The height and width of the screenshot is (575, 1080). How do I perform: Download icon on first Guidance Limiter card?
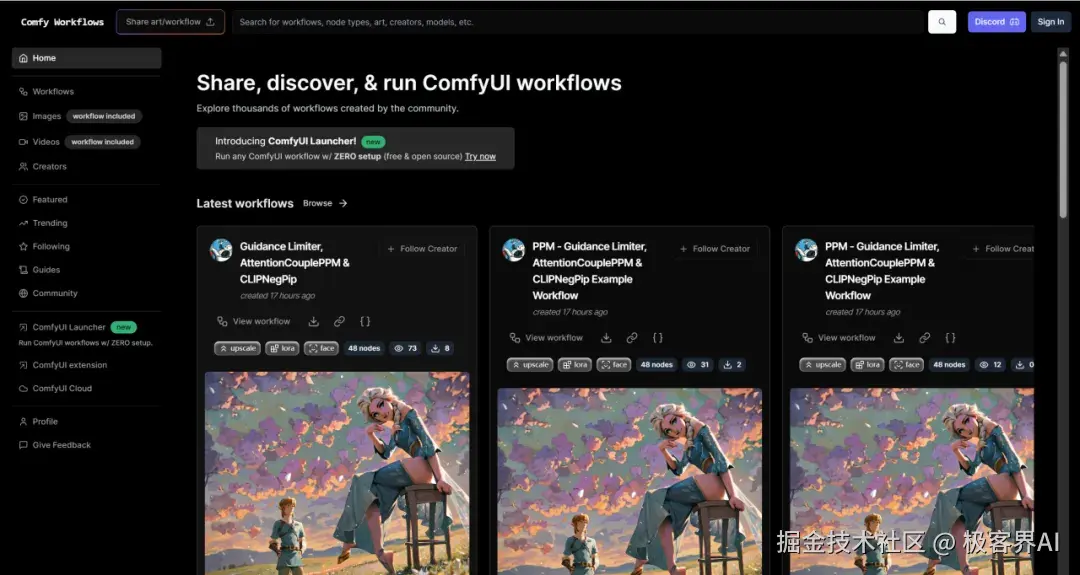click(x=313, y=321)
